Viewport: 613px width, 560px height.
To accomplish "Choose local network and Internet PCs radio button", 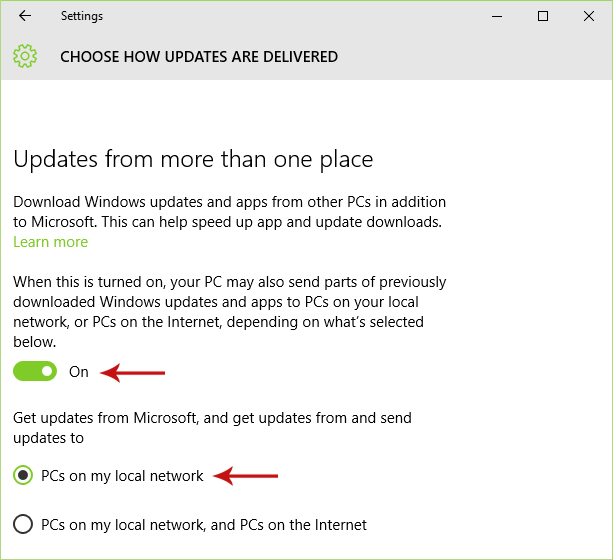I will 23,525.
